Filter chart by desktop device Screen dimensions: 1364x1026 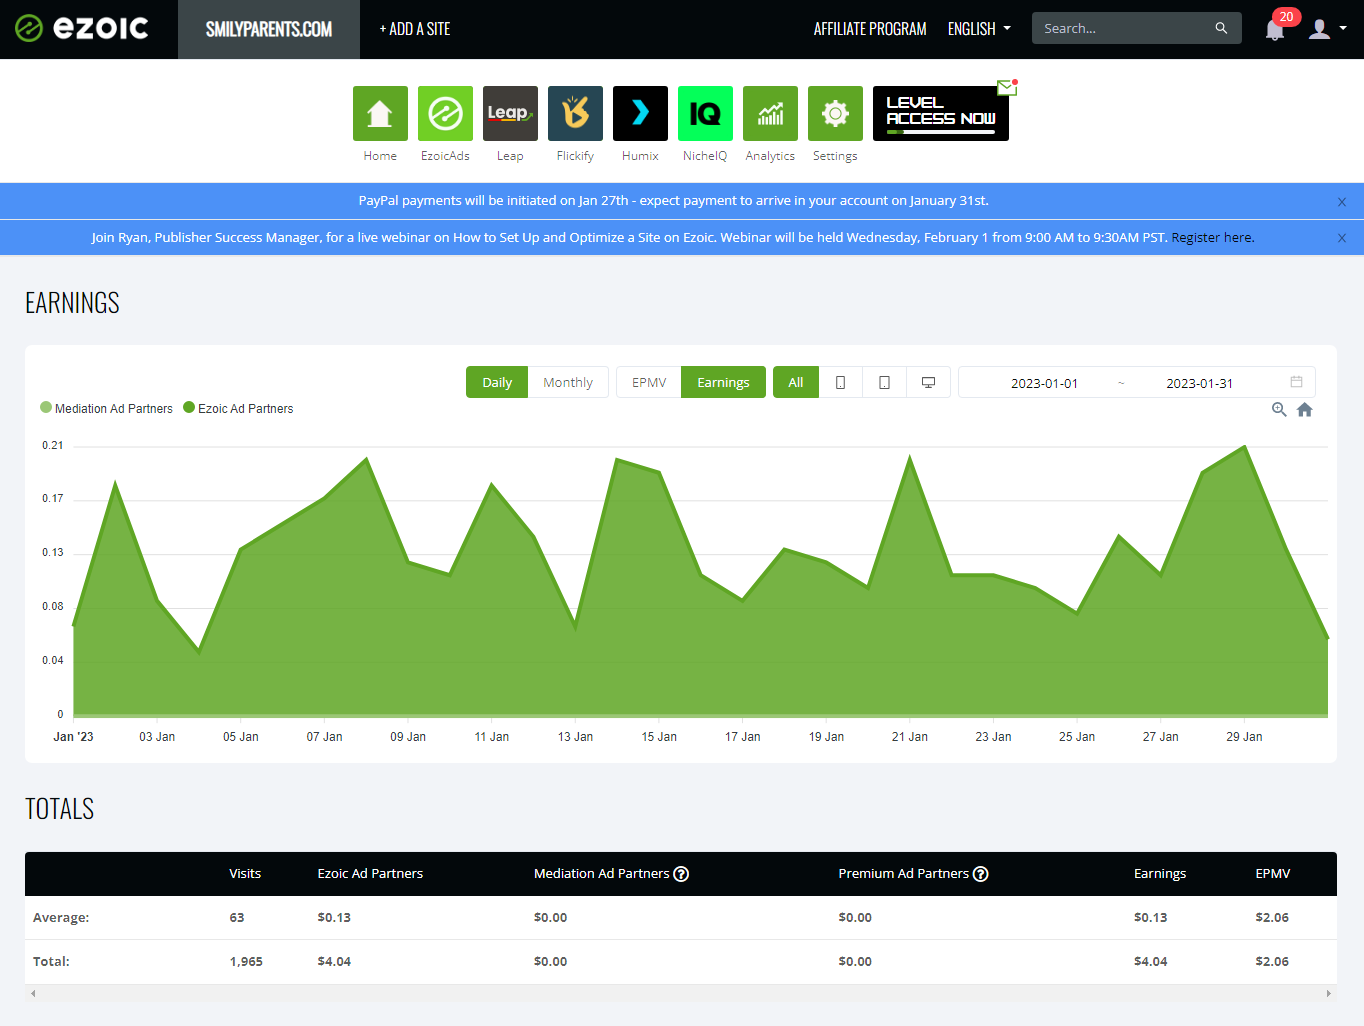[x=929, y=382]
